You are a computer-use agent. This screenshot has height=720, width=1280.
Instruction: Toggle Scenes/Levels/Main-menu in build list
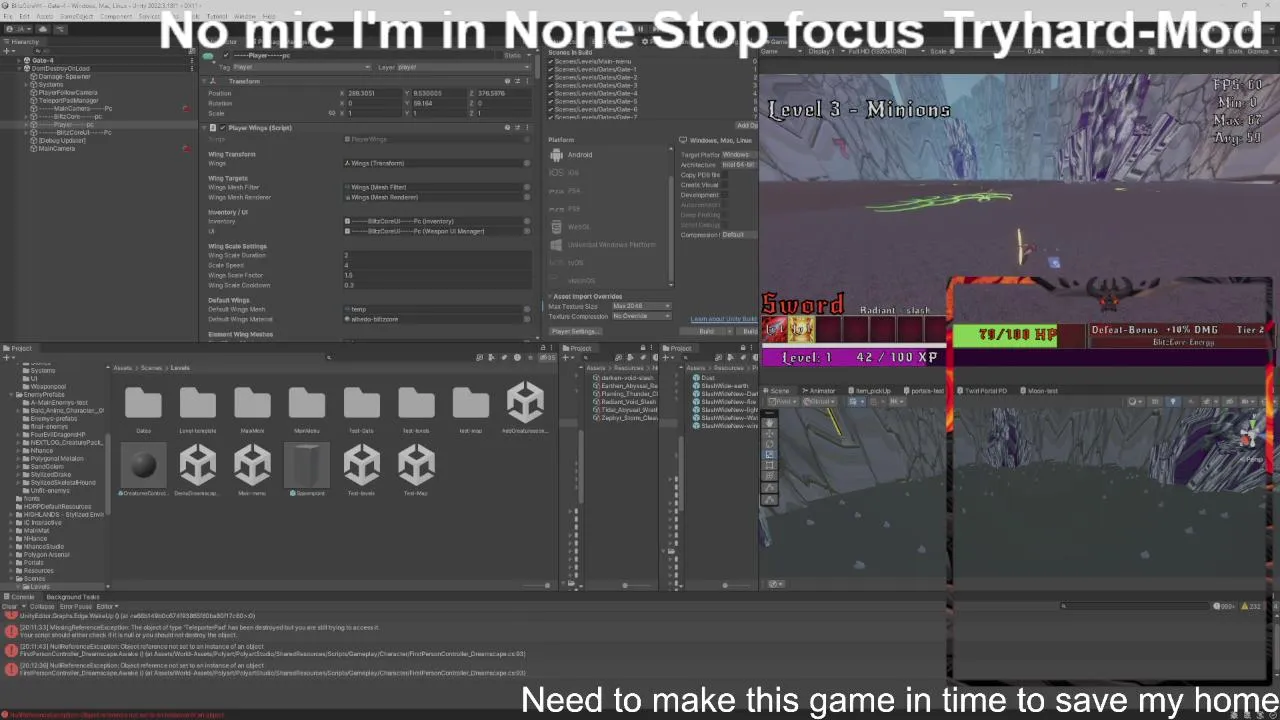(x=551, y=61)
